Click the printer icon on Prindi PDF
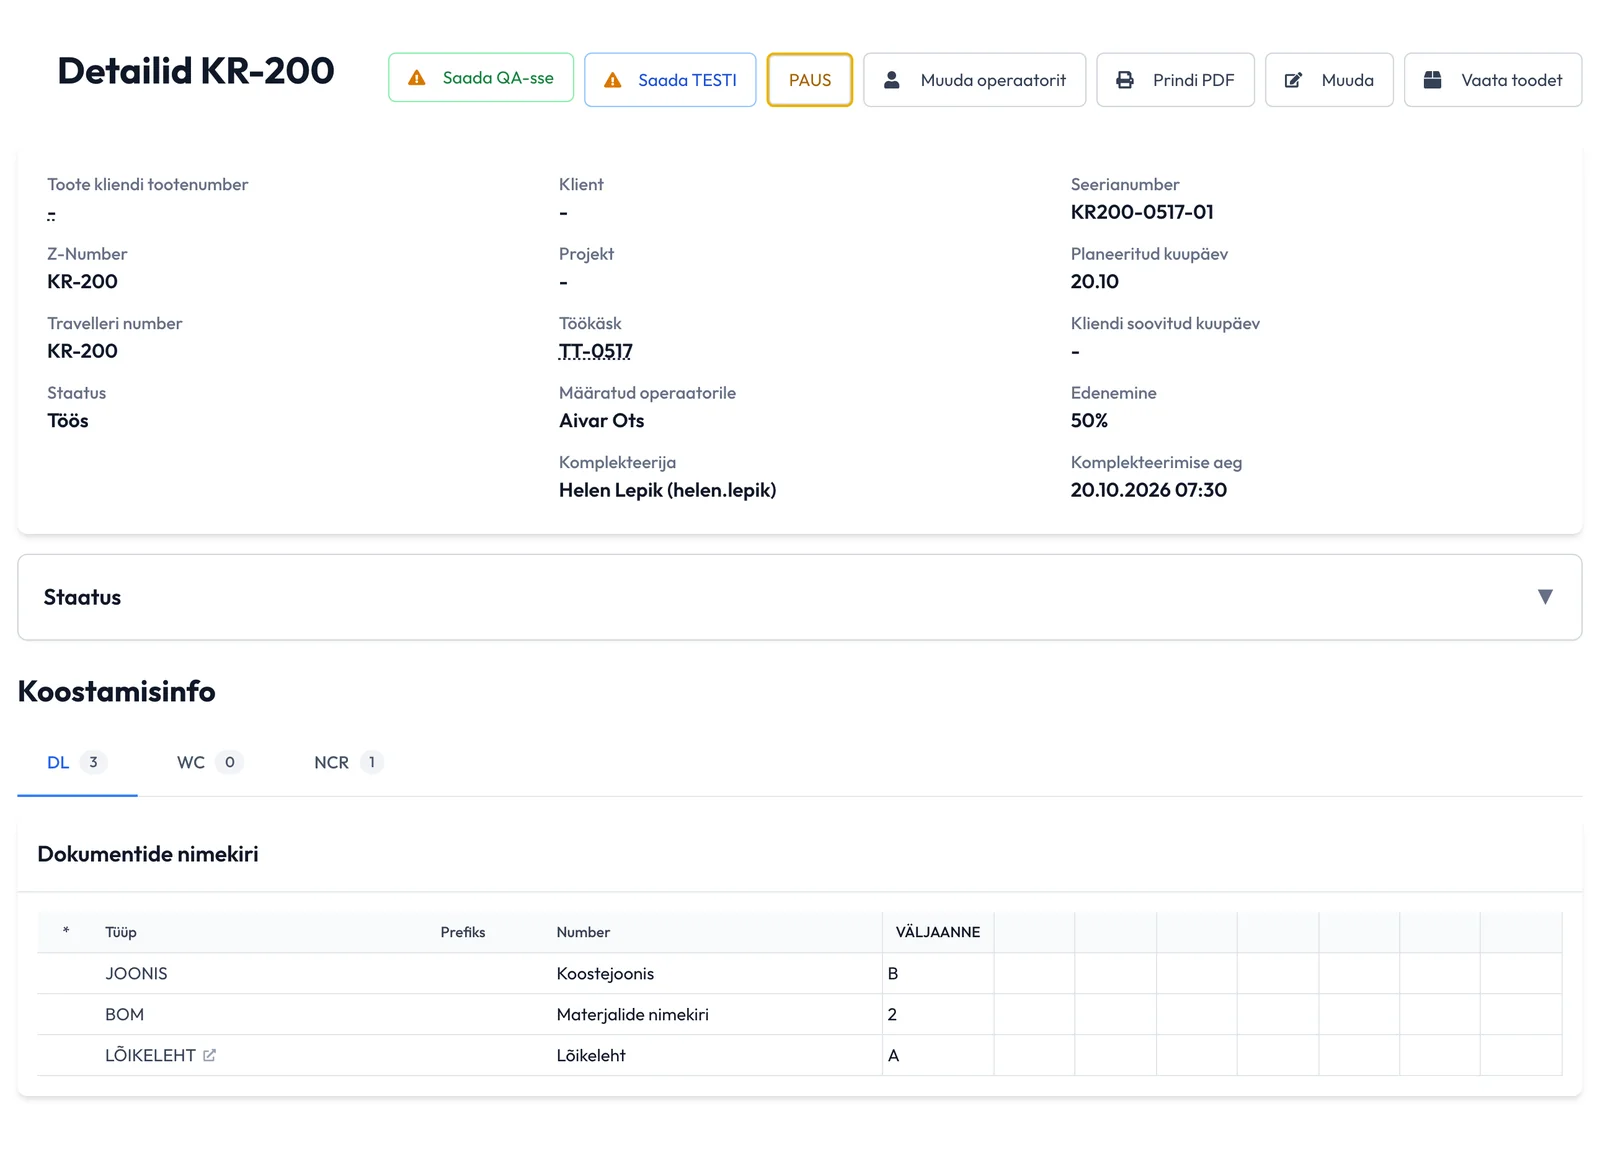Image resolution: width=1600 pixels, height=1162 pixels. click(1125, 80)
